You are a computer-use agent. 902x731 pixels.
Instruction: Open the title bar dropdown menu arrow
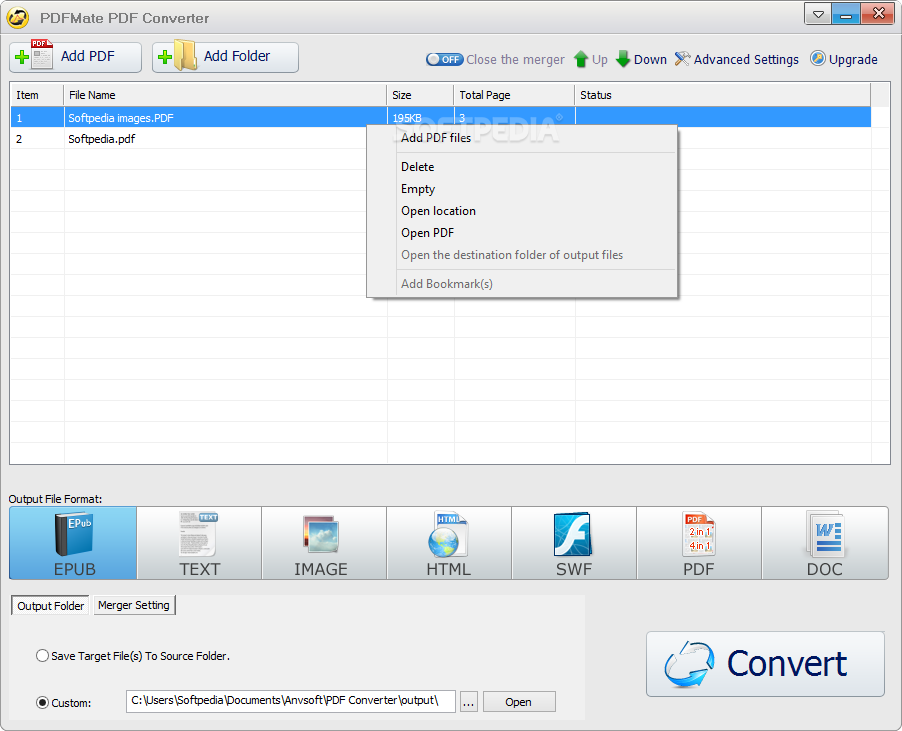817,14
